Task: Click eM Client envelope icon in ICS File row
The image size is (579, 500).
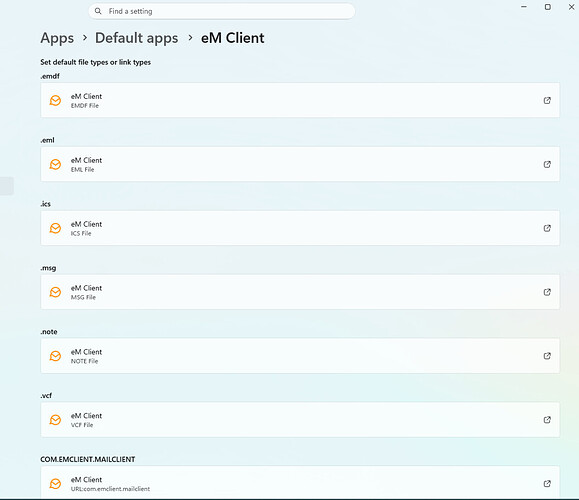Action: tap(55, 228)
